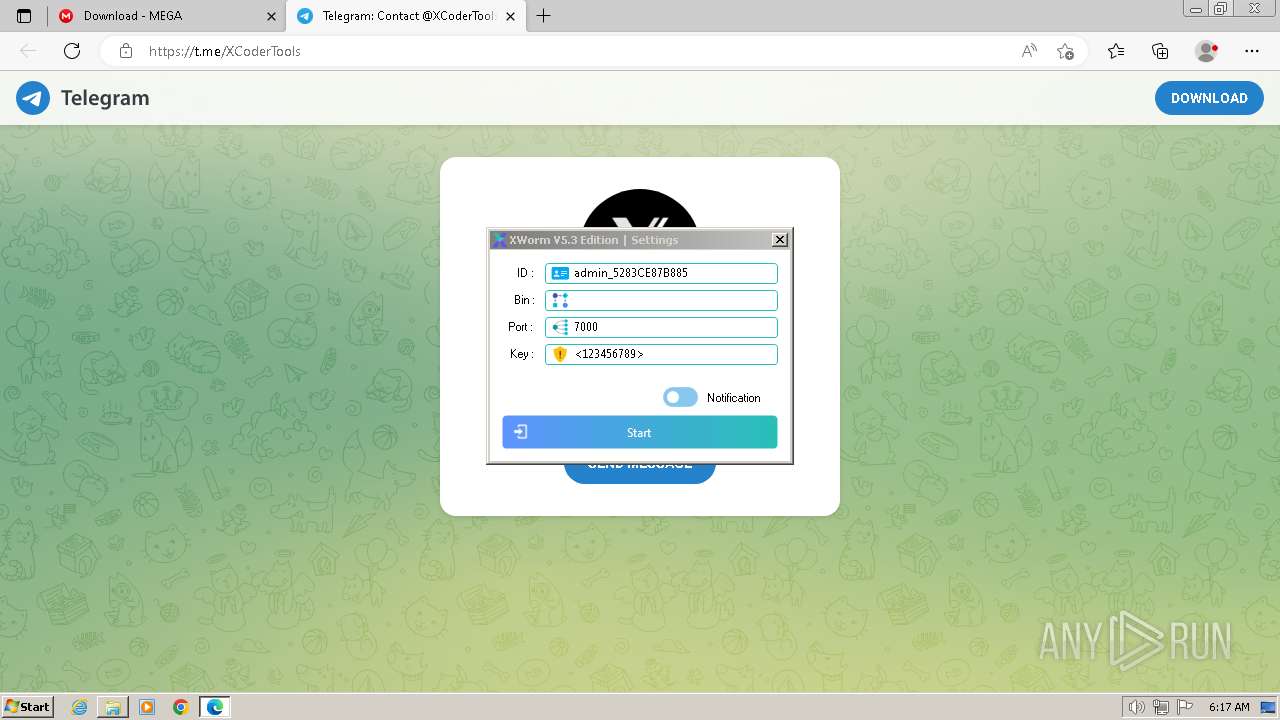This screenshot has height=720, width=1280.
Task: Click the address bar URL
Action: coord(225,51)
